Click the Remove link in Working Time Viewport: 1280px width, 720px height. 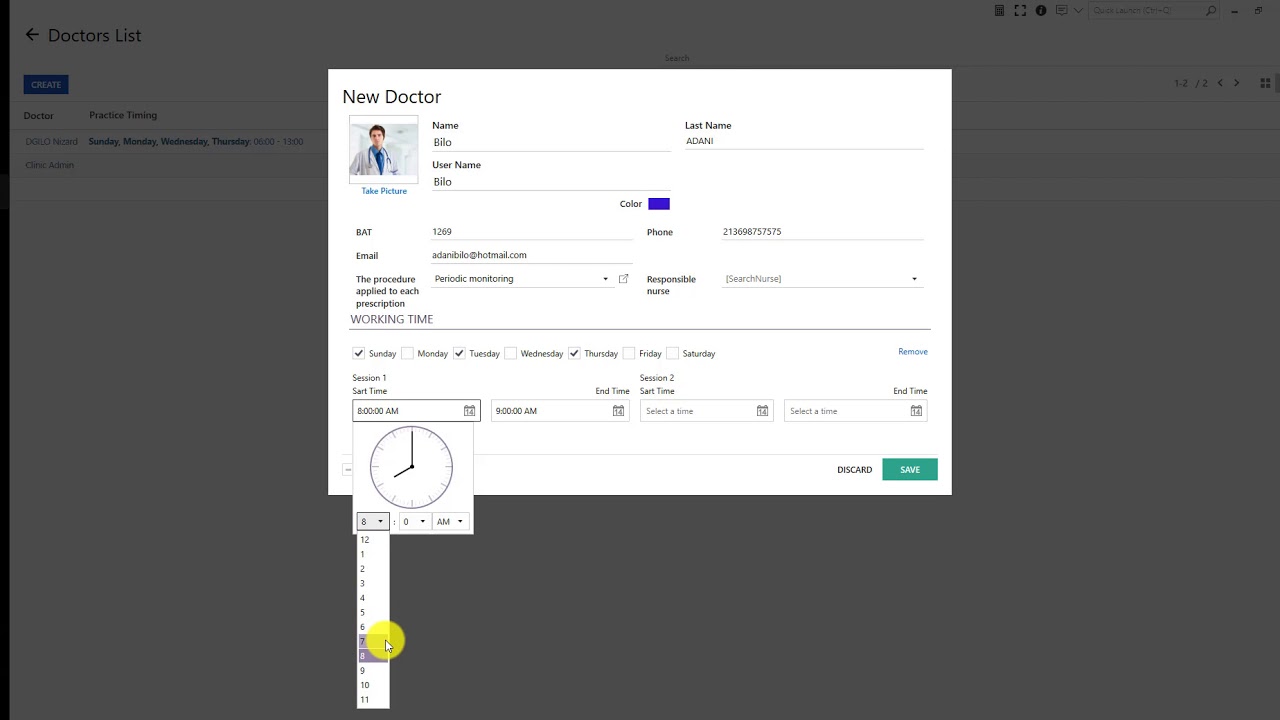[913, 352]
